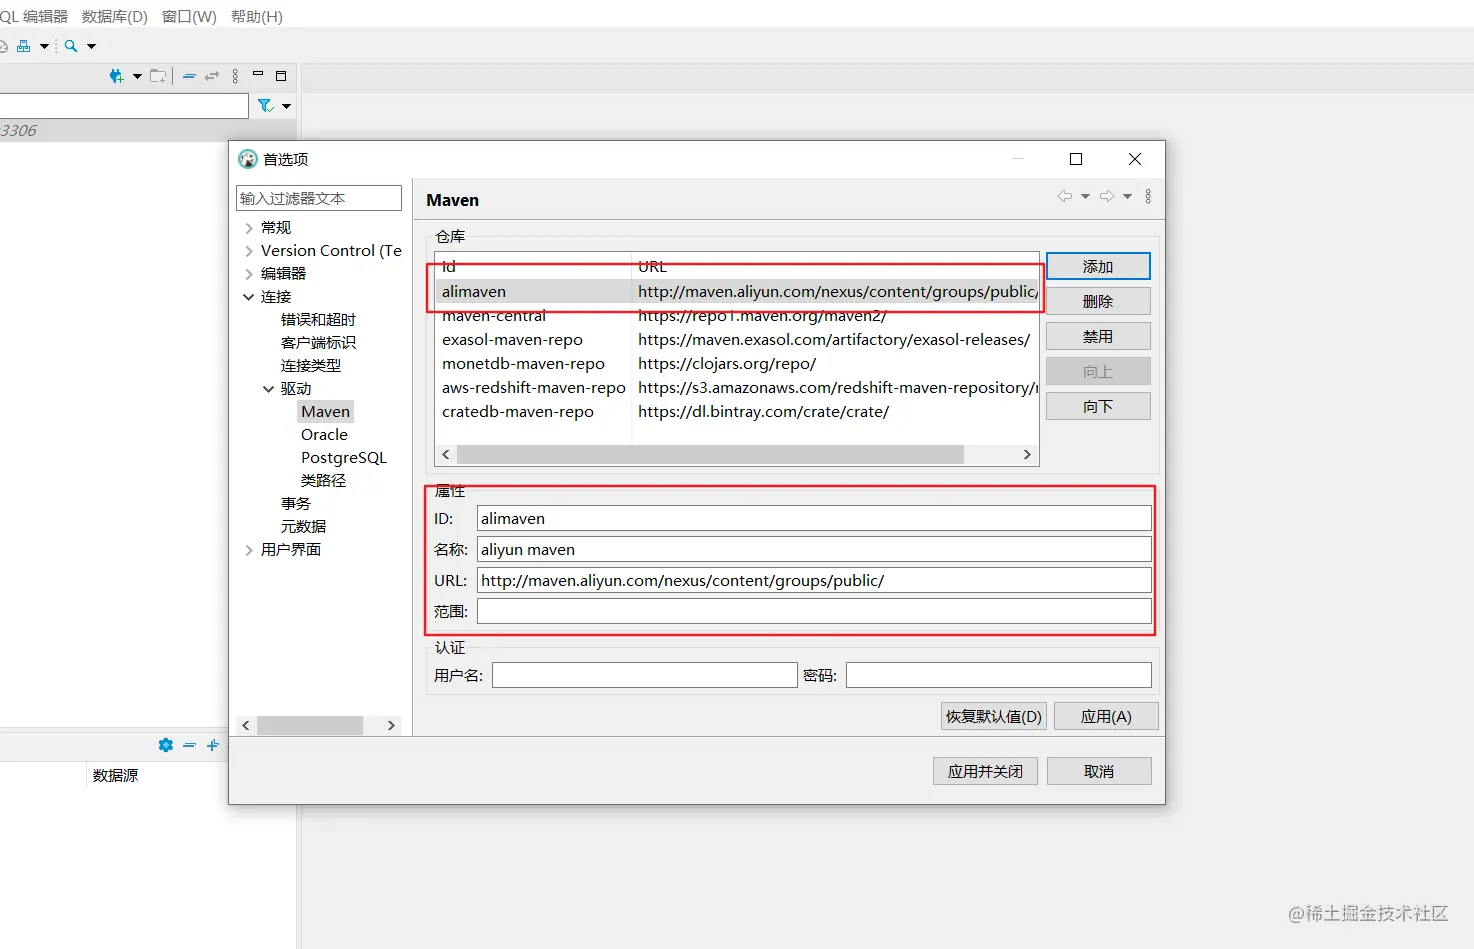Expand the 用户界面 tree node
Viewport: 1474px width, 949px height.
(x=249, y=550)
